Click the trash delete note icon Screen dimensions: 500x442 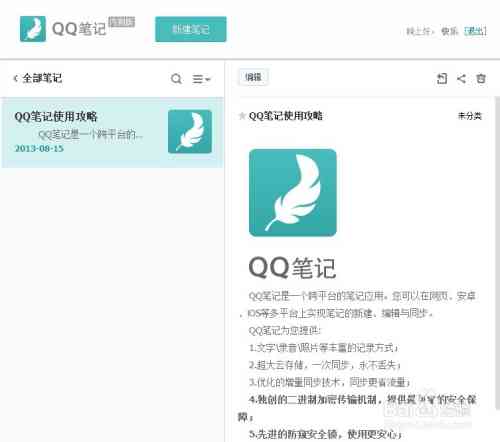(x=481, y=79)
